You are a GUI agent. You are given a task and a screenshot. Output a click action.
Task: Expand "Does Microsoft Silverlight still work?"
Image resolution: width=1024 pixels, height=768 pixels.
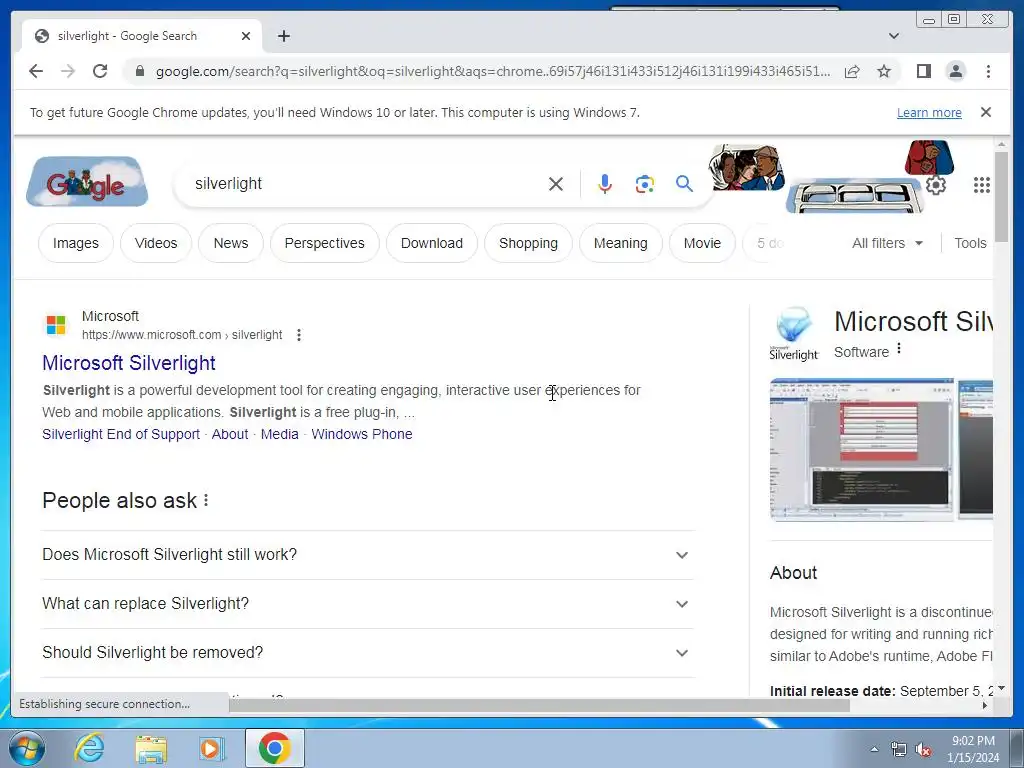point(368,554)
